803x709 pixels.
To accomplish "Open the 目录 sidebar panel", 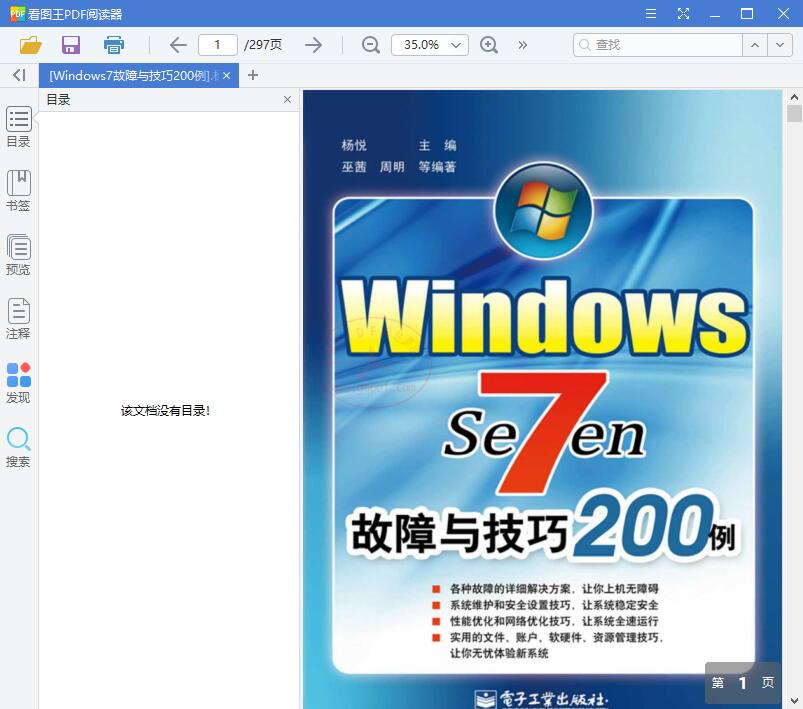I will coord(18,127).
